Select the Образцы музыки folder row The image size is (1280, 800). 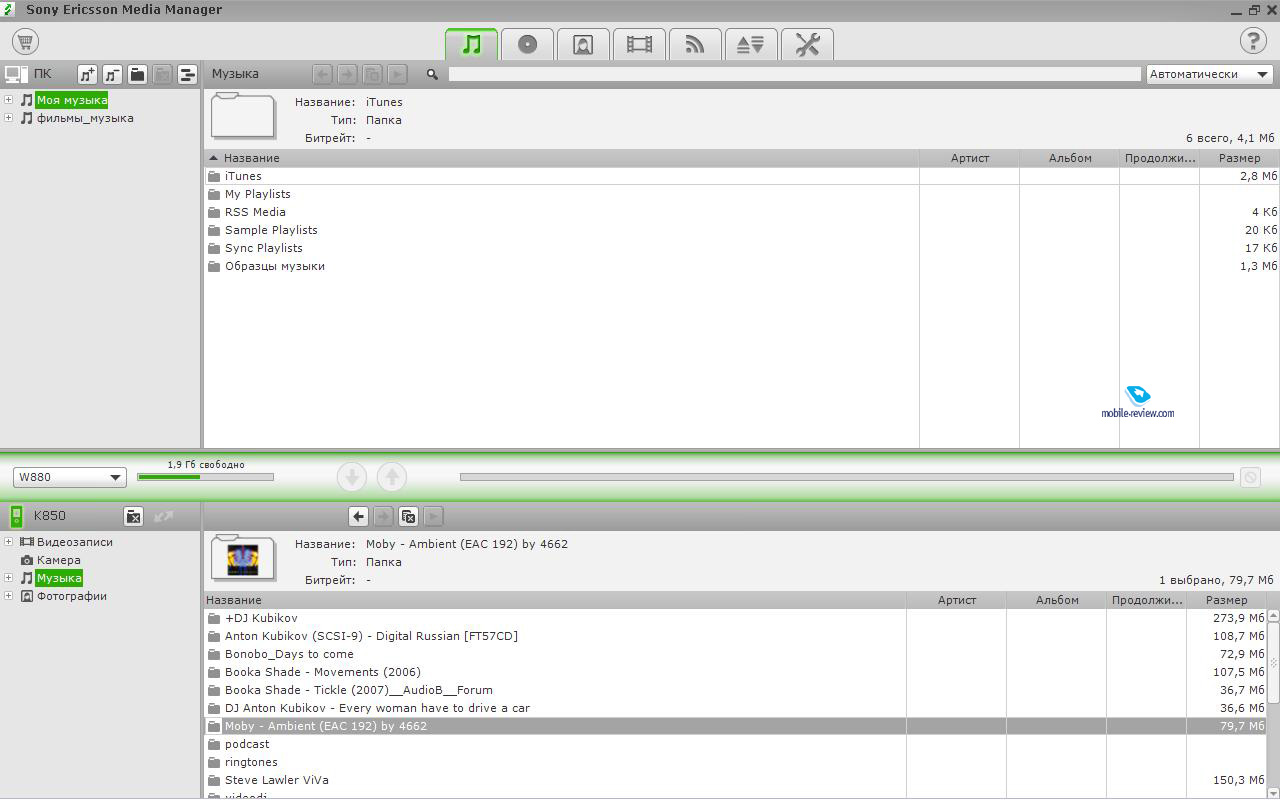(741, 266)
